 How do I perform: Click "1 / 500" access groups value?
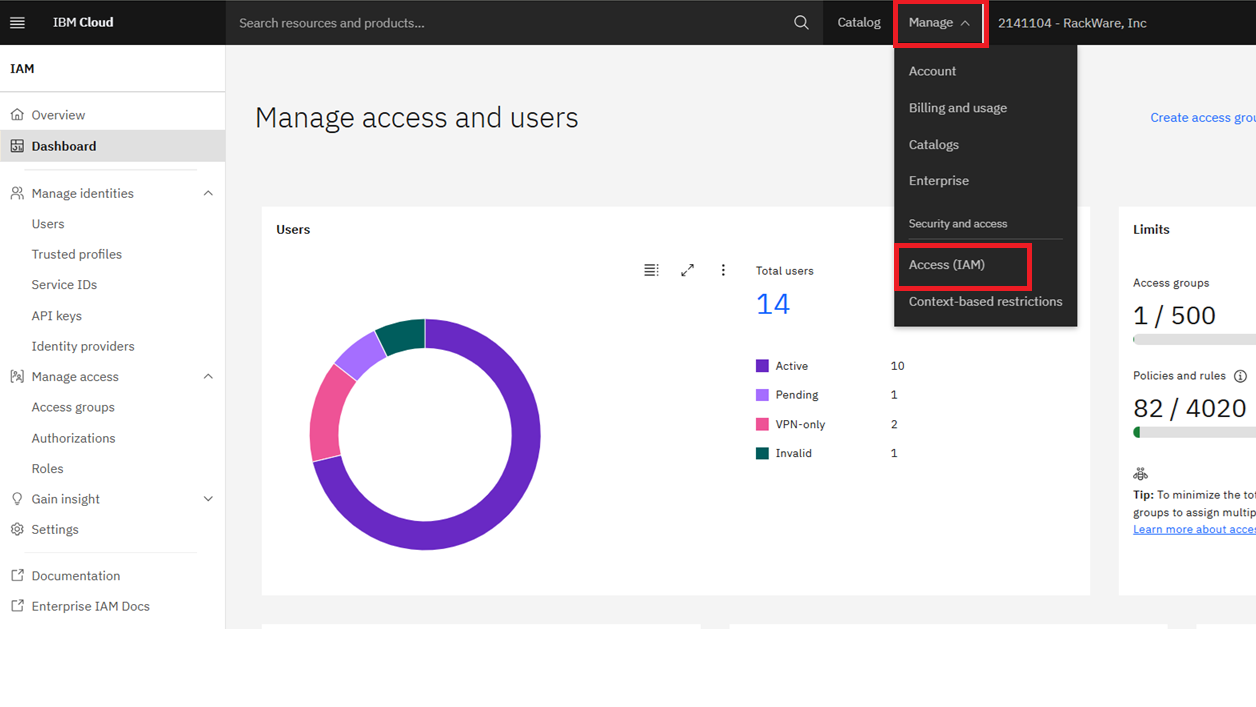[x=1174, y=316]
